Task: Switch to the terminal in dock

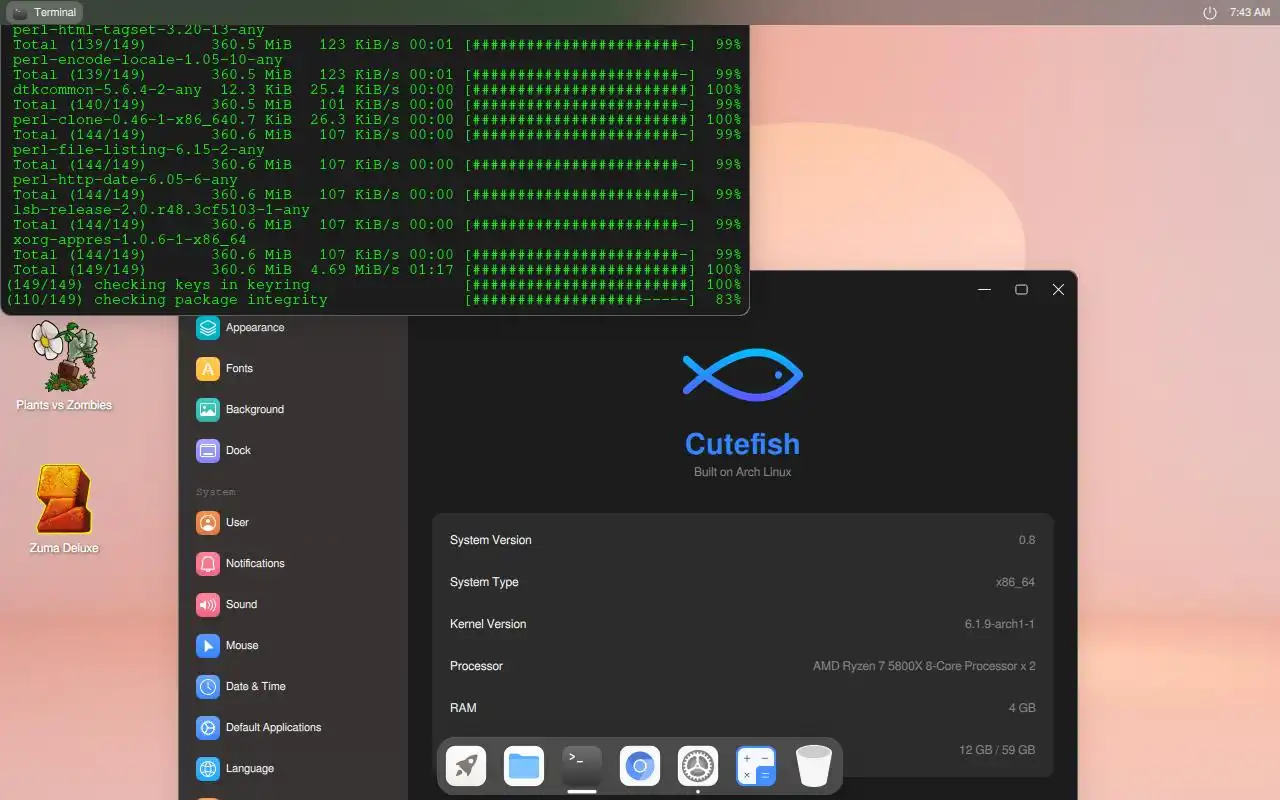Action: pyautogui.click(x=582, y=767)
